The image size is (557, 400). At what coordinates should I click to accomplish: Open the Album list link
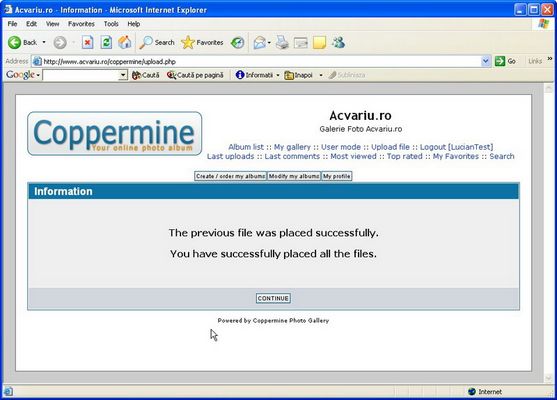tap(246, 147)
